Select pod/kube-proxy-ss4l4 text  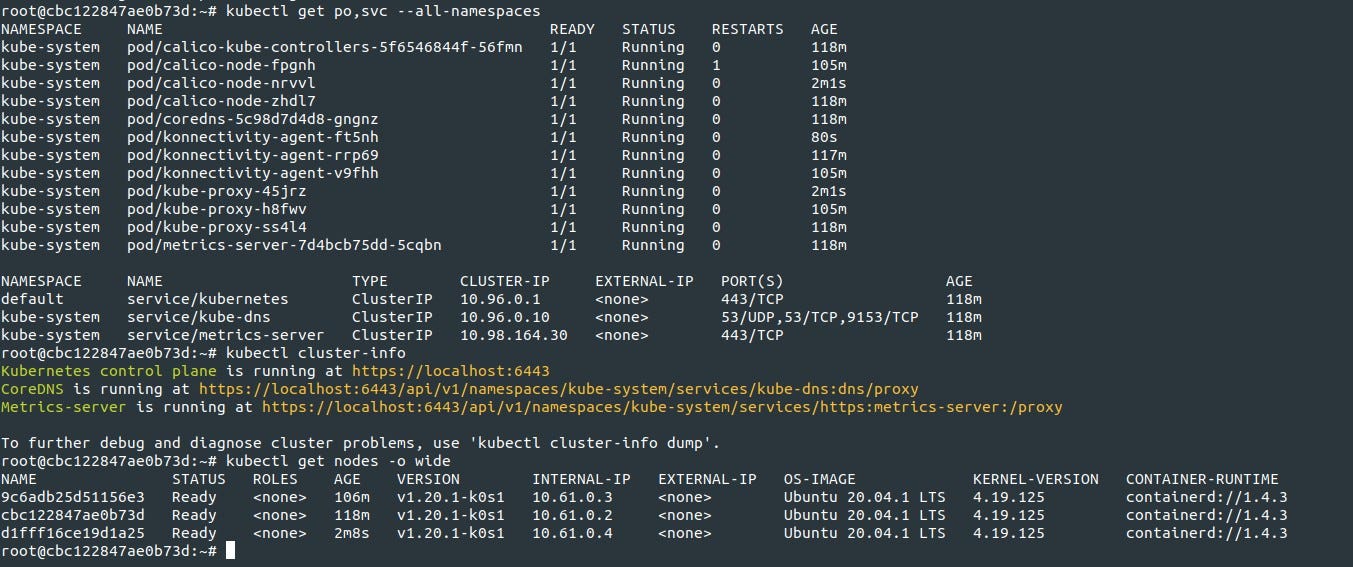point(217,227)
